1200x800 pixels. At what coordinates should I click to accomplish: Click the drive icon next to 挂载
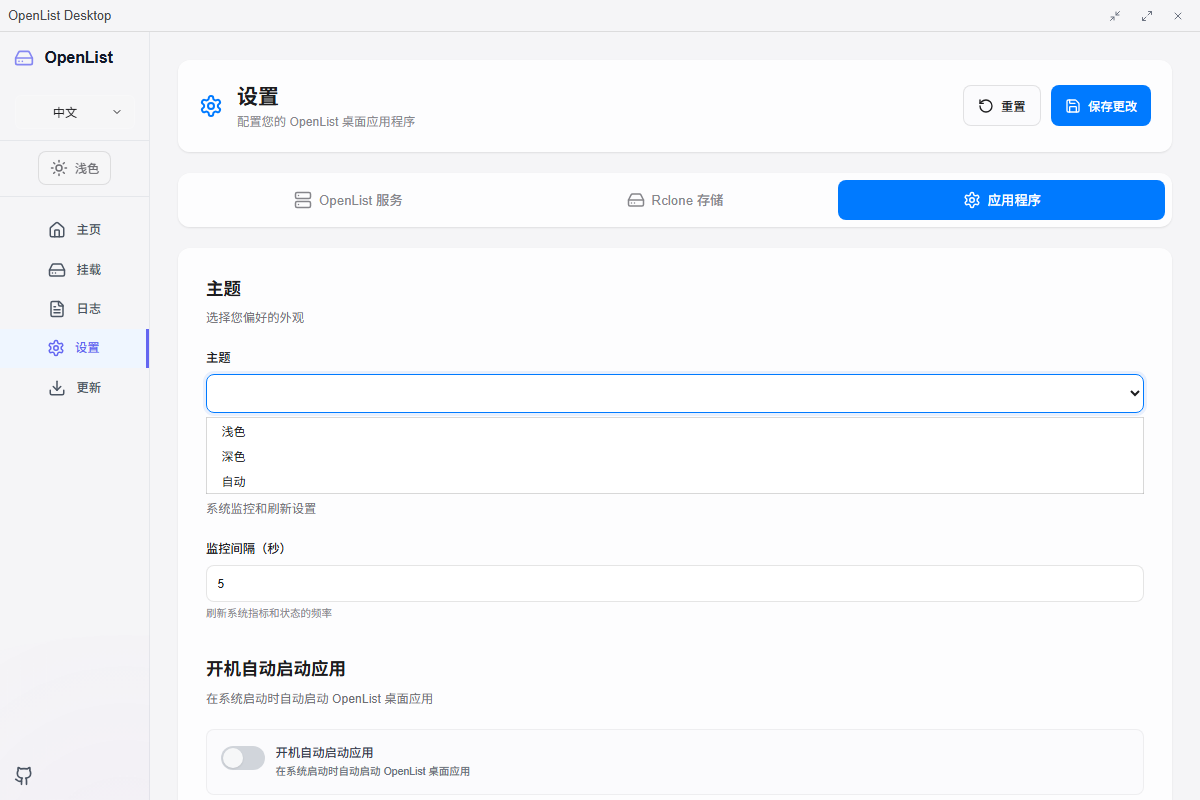(57, 270)
